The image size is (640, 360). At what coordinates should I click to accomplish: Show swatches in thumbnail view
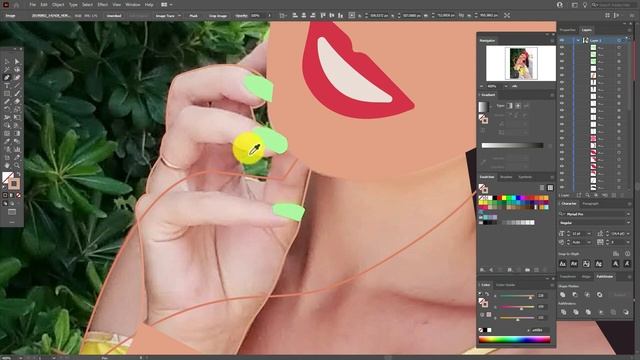click(550, 188)
